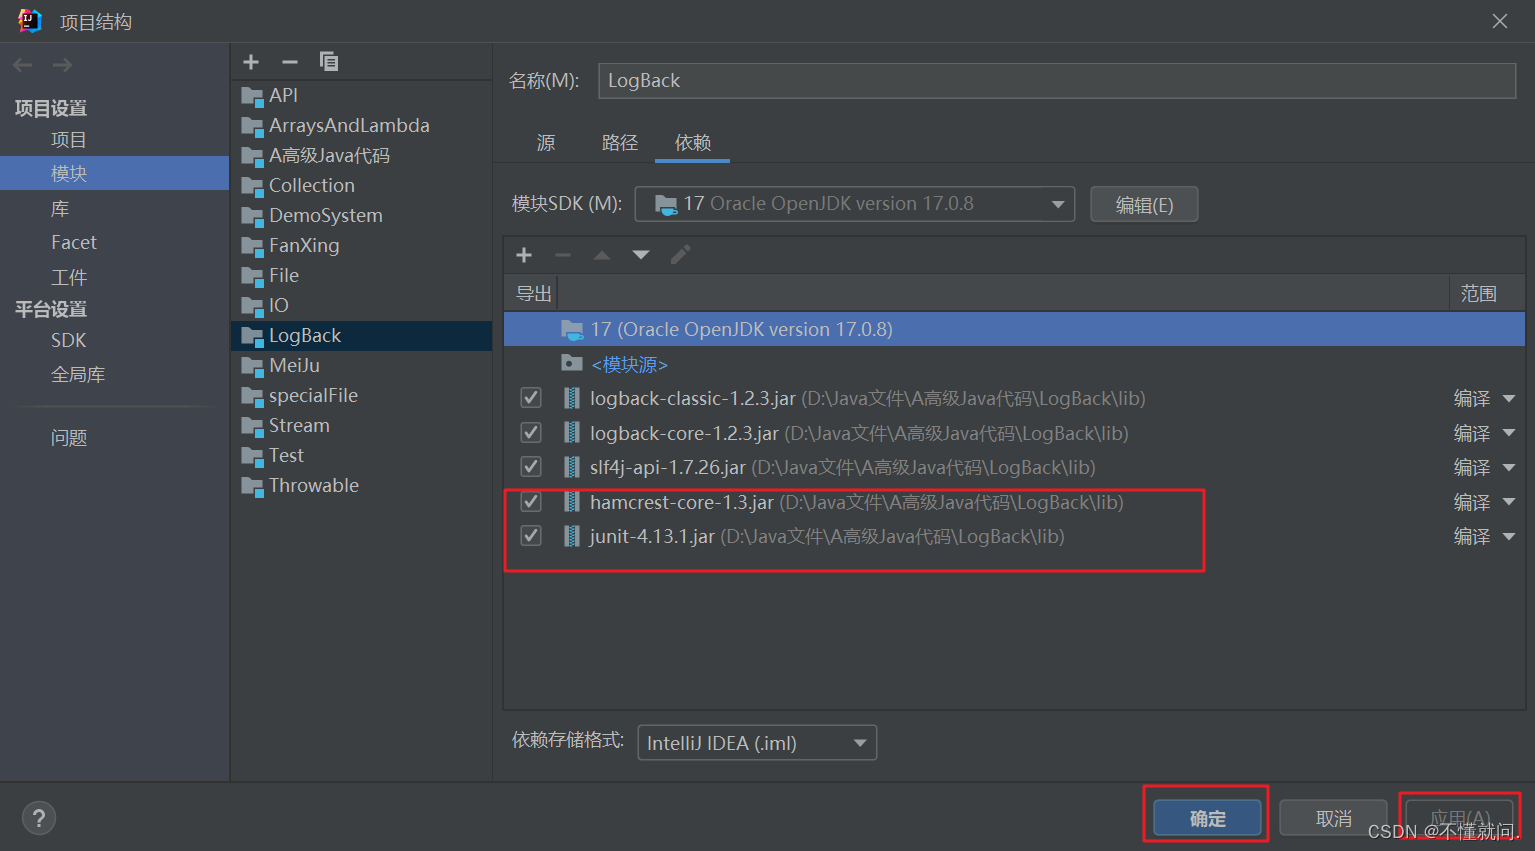This screenshot has width=1535, height=851.
Task: Close the Project Structure dialog
Action: point(1500,21)
